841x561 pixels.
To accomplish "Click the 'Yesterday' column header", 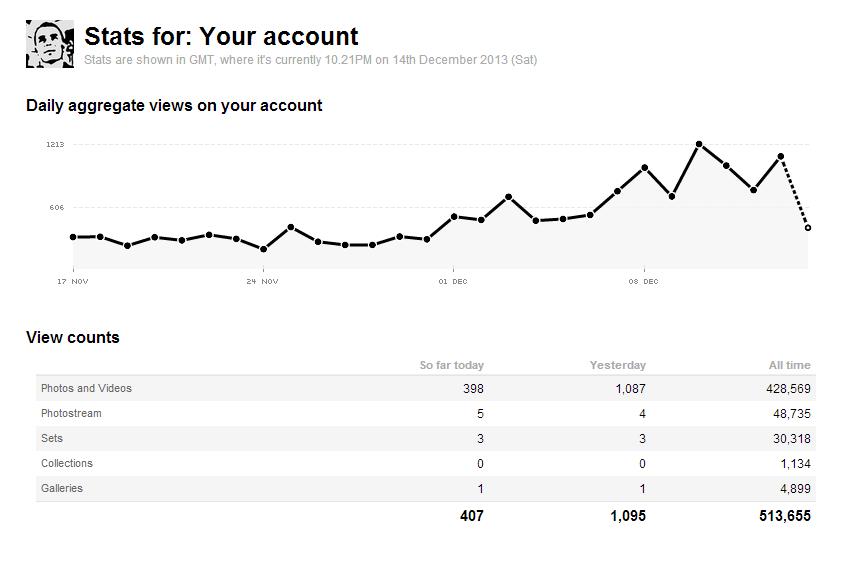I will click(618, 365).
